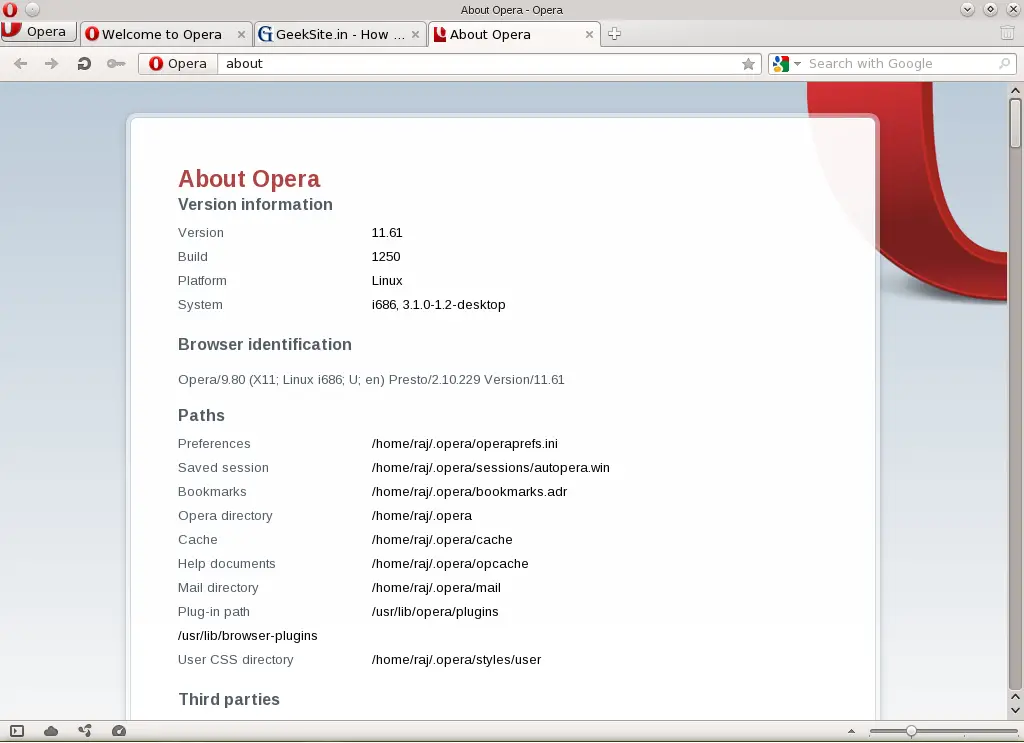The width and height of the screenshot is (1024, 743).
Task: Click the /usr/lib/opera/plugins path
Action: click(x=434, y=612)
